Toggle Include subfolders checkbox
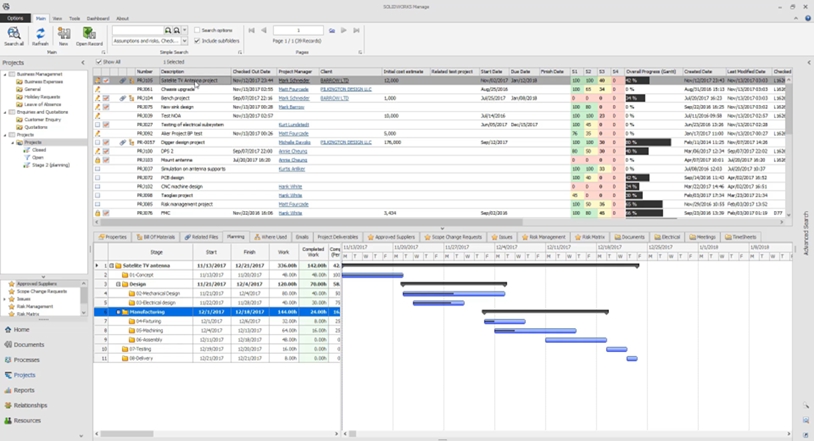Viewport: 814px width, 441px height. coord(197,41)
